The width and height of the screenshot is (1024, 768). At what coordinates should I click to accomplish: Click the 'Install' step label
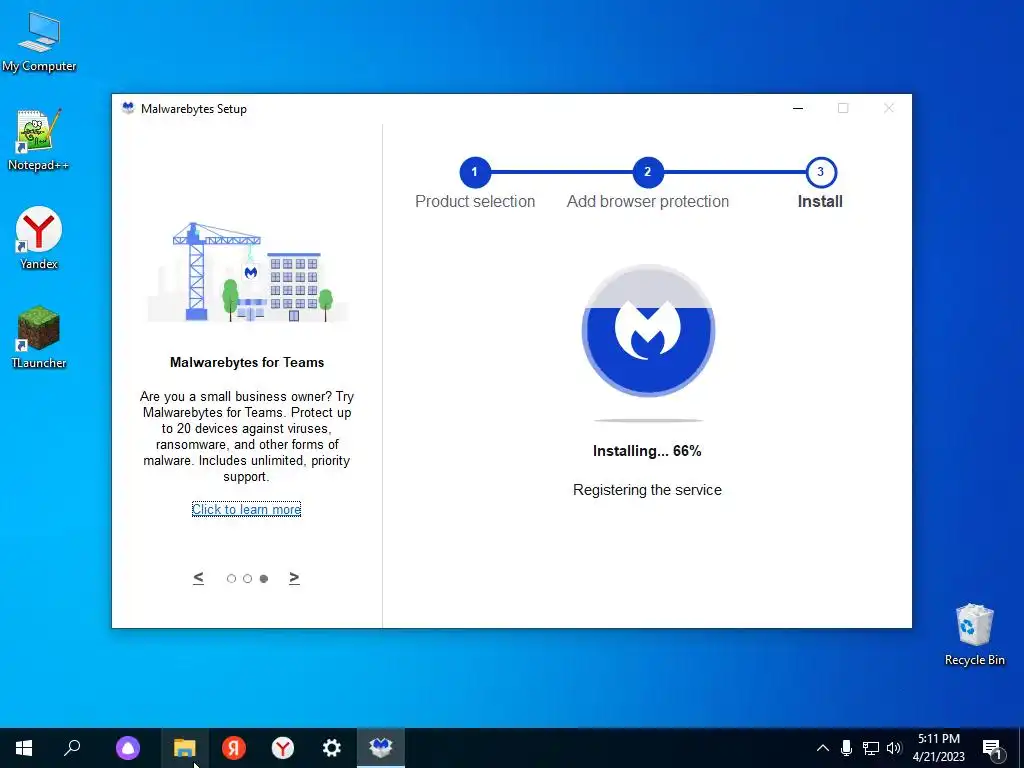(820, 202)
